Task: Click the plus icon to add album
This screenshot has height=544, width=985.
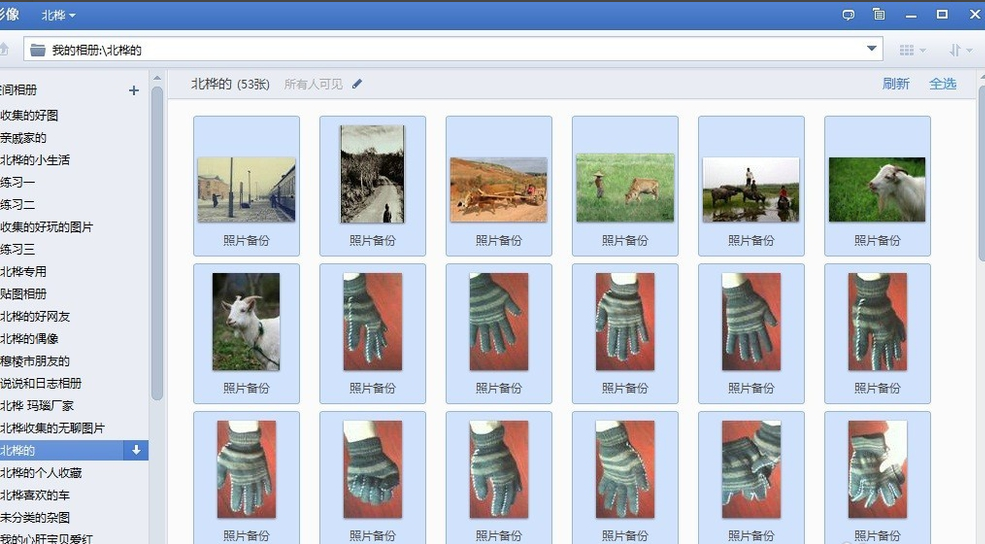Action: point(134,90)
